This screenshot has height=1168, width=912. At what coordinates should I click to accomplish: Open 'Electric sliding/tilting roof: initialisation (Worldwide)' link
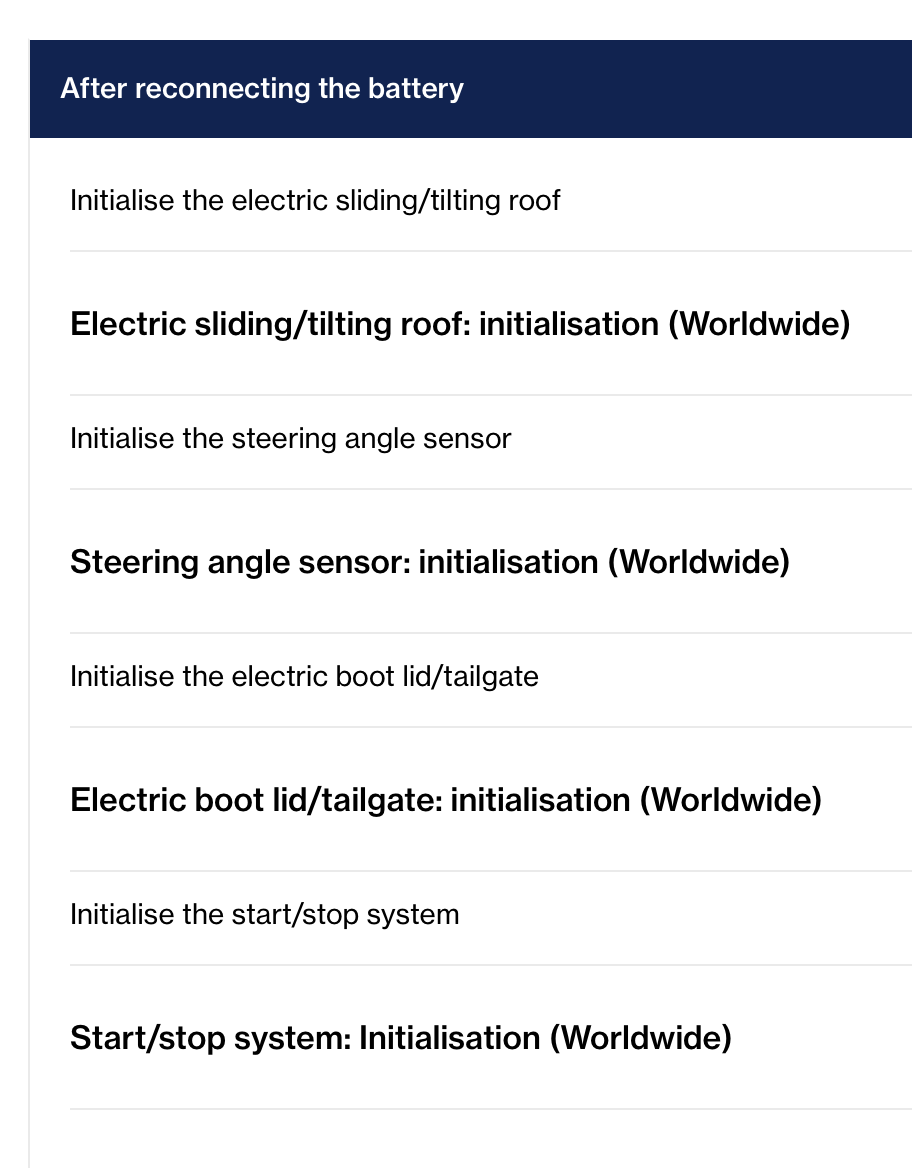point(460,324)
